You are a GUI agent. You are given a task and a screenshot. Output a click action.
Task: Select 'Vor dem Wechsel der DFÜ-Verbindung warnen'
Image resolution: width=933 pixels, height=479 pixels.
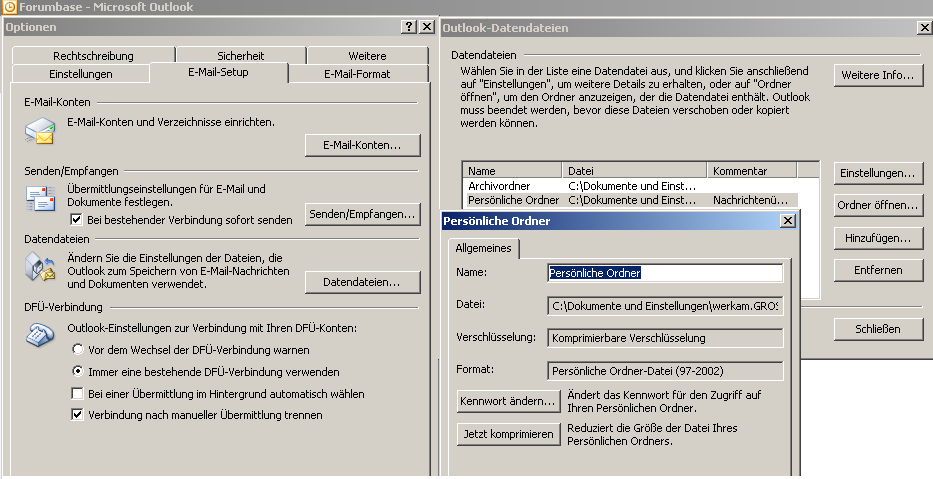(x=77, y=349)
